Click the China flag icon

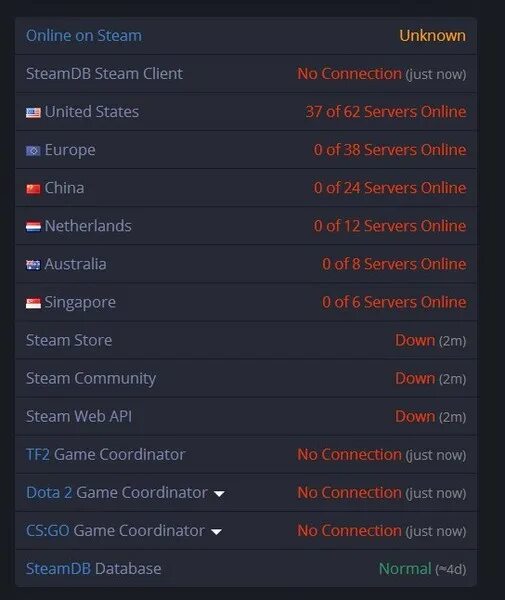[33, 189]
